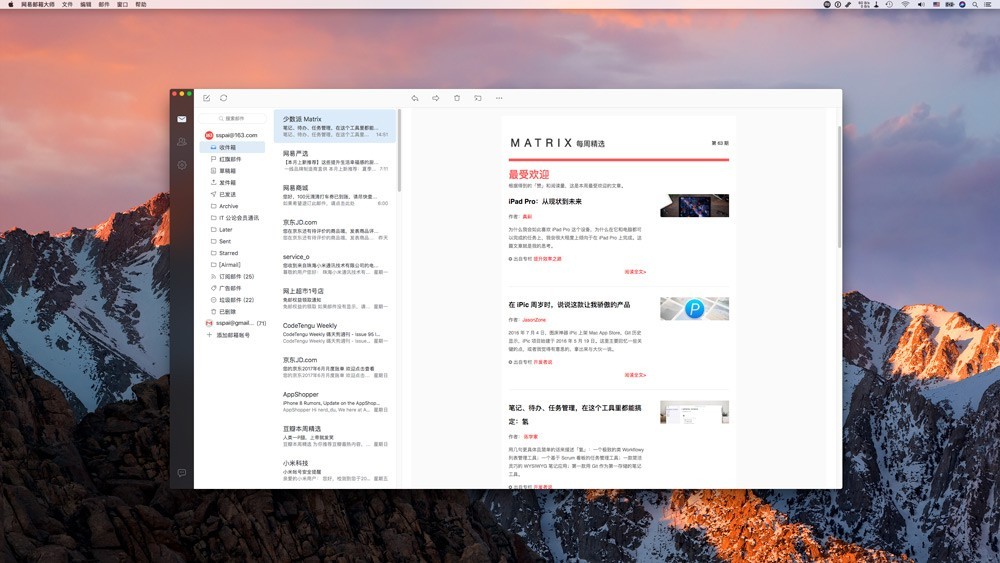The image size is (1000, 563).
Task: Open settings gear in dark sidebar
Action: [182, 165]
